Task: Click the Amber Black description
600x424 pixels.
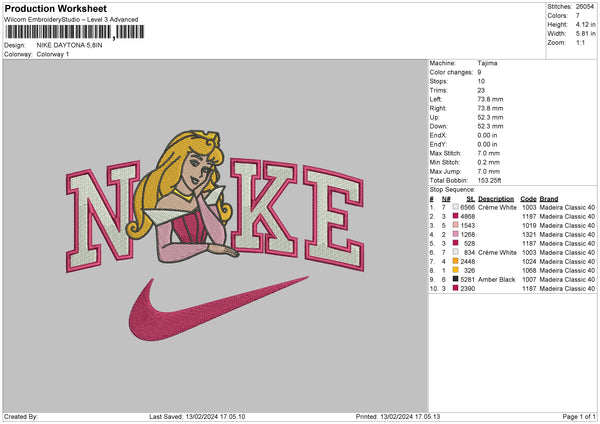Action: coord(496,280)
